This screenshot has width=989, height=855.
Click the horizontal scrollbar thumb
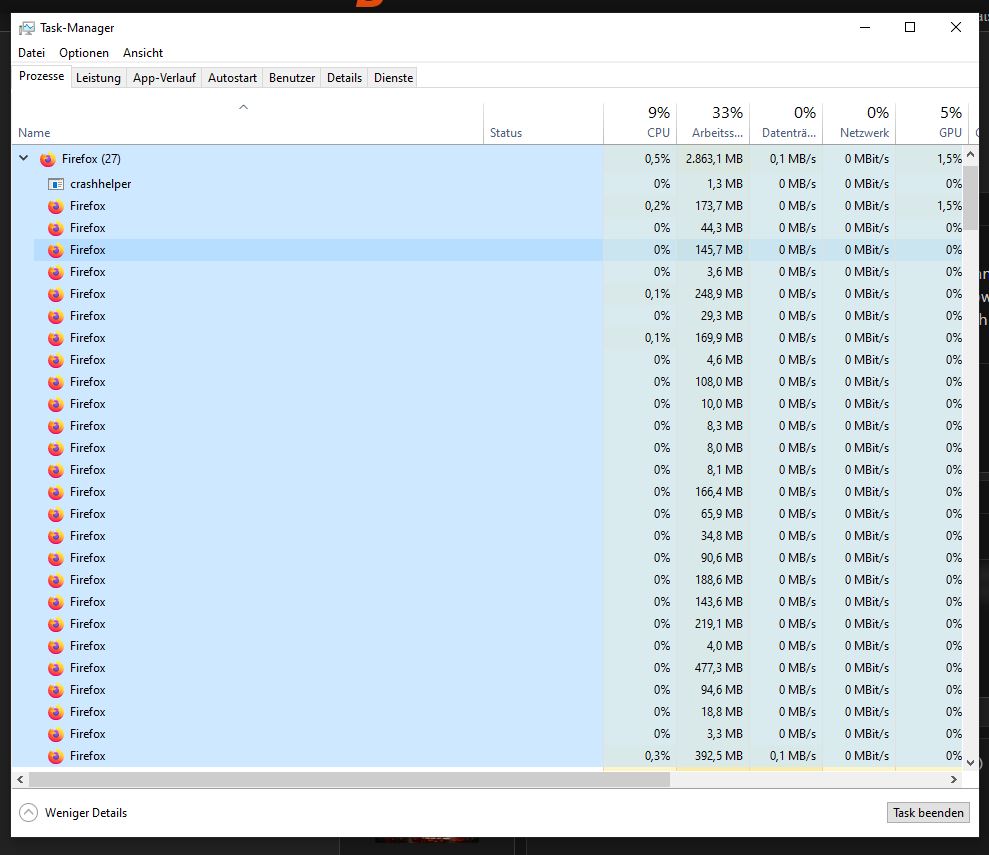pyautogui.click(x=349, y=779)
